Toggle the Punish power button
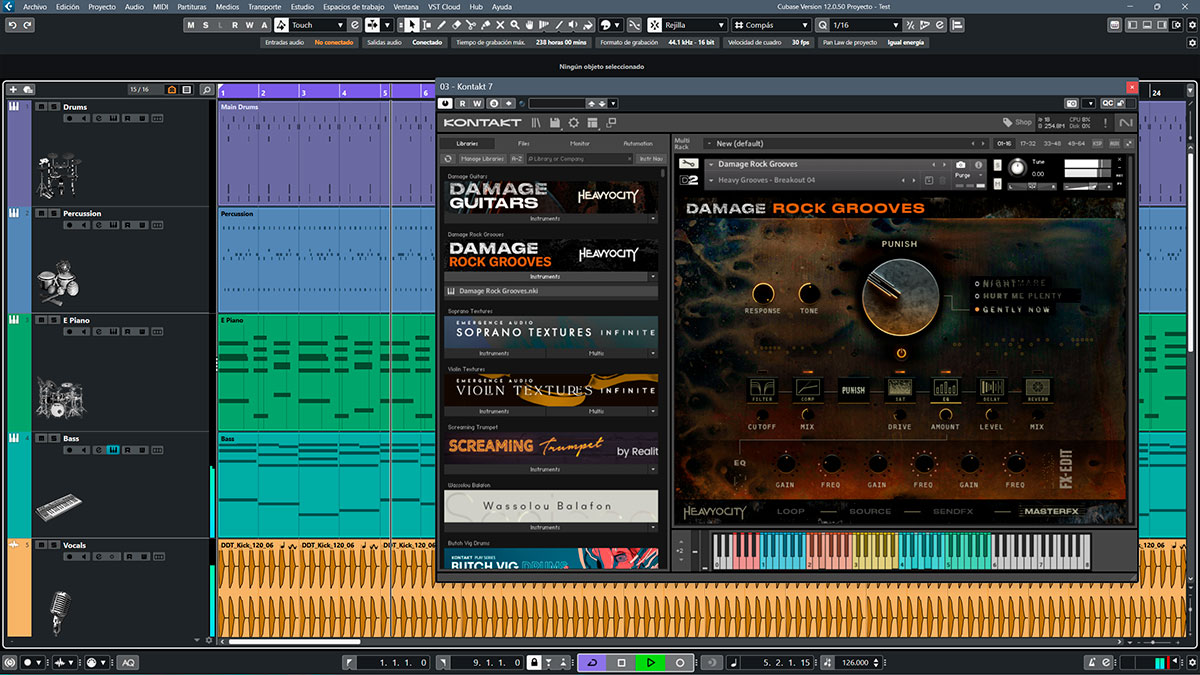This screenshot has width=1200, height=675. click(901, 353)
